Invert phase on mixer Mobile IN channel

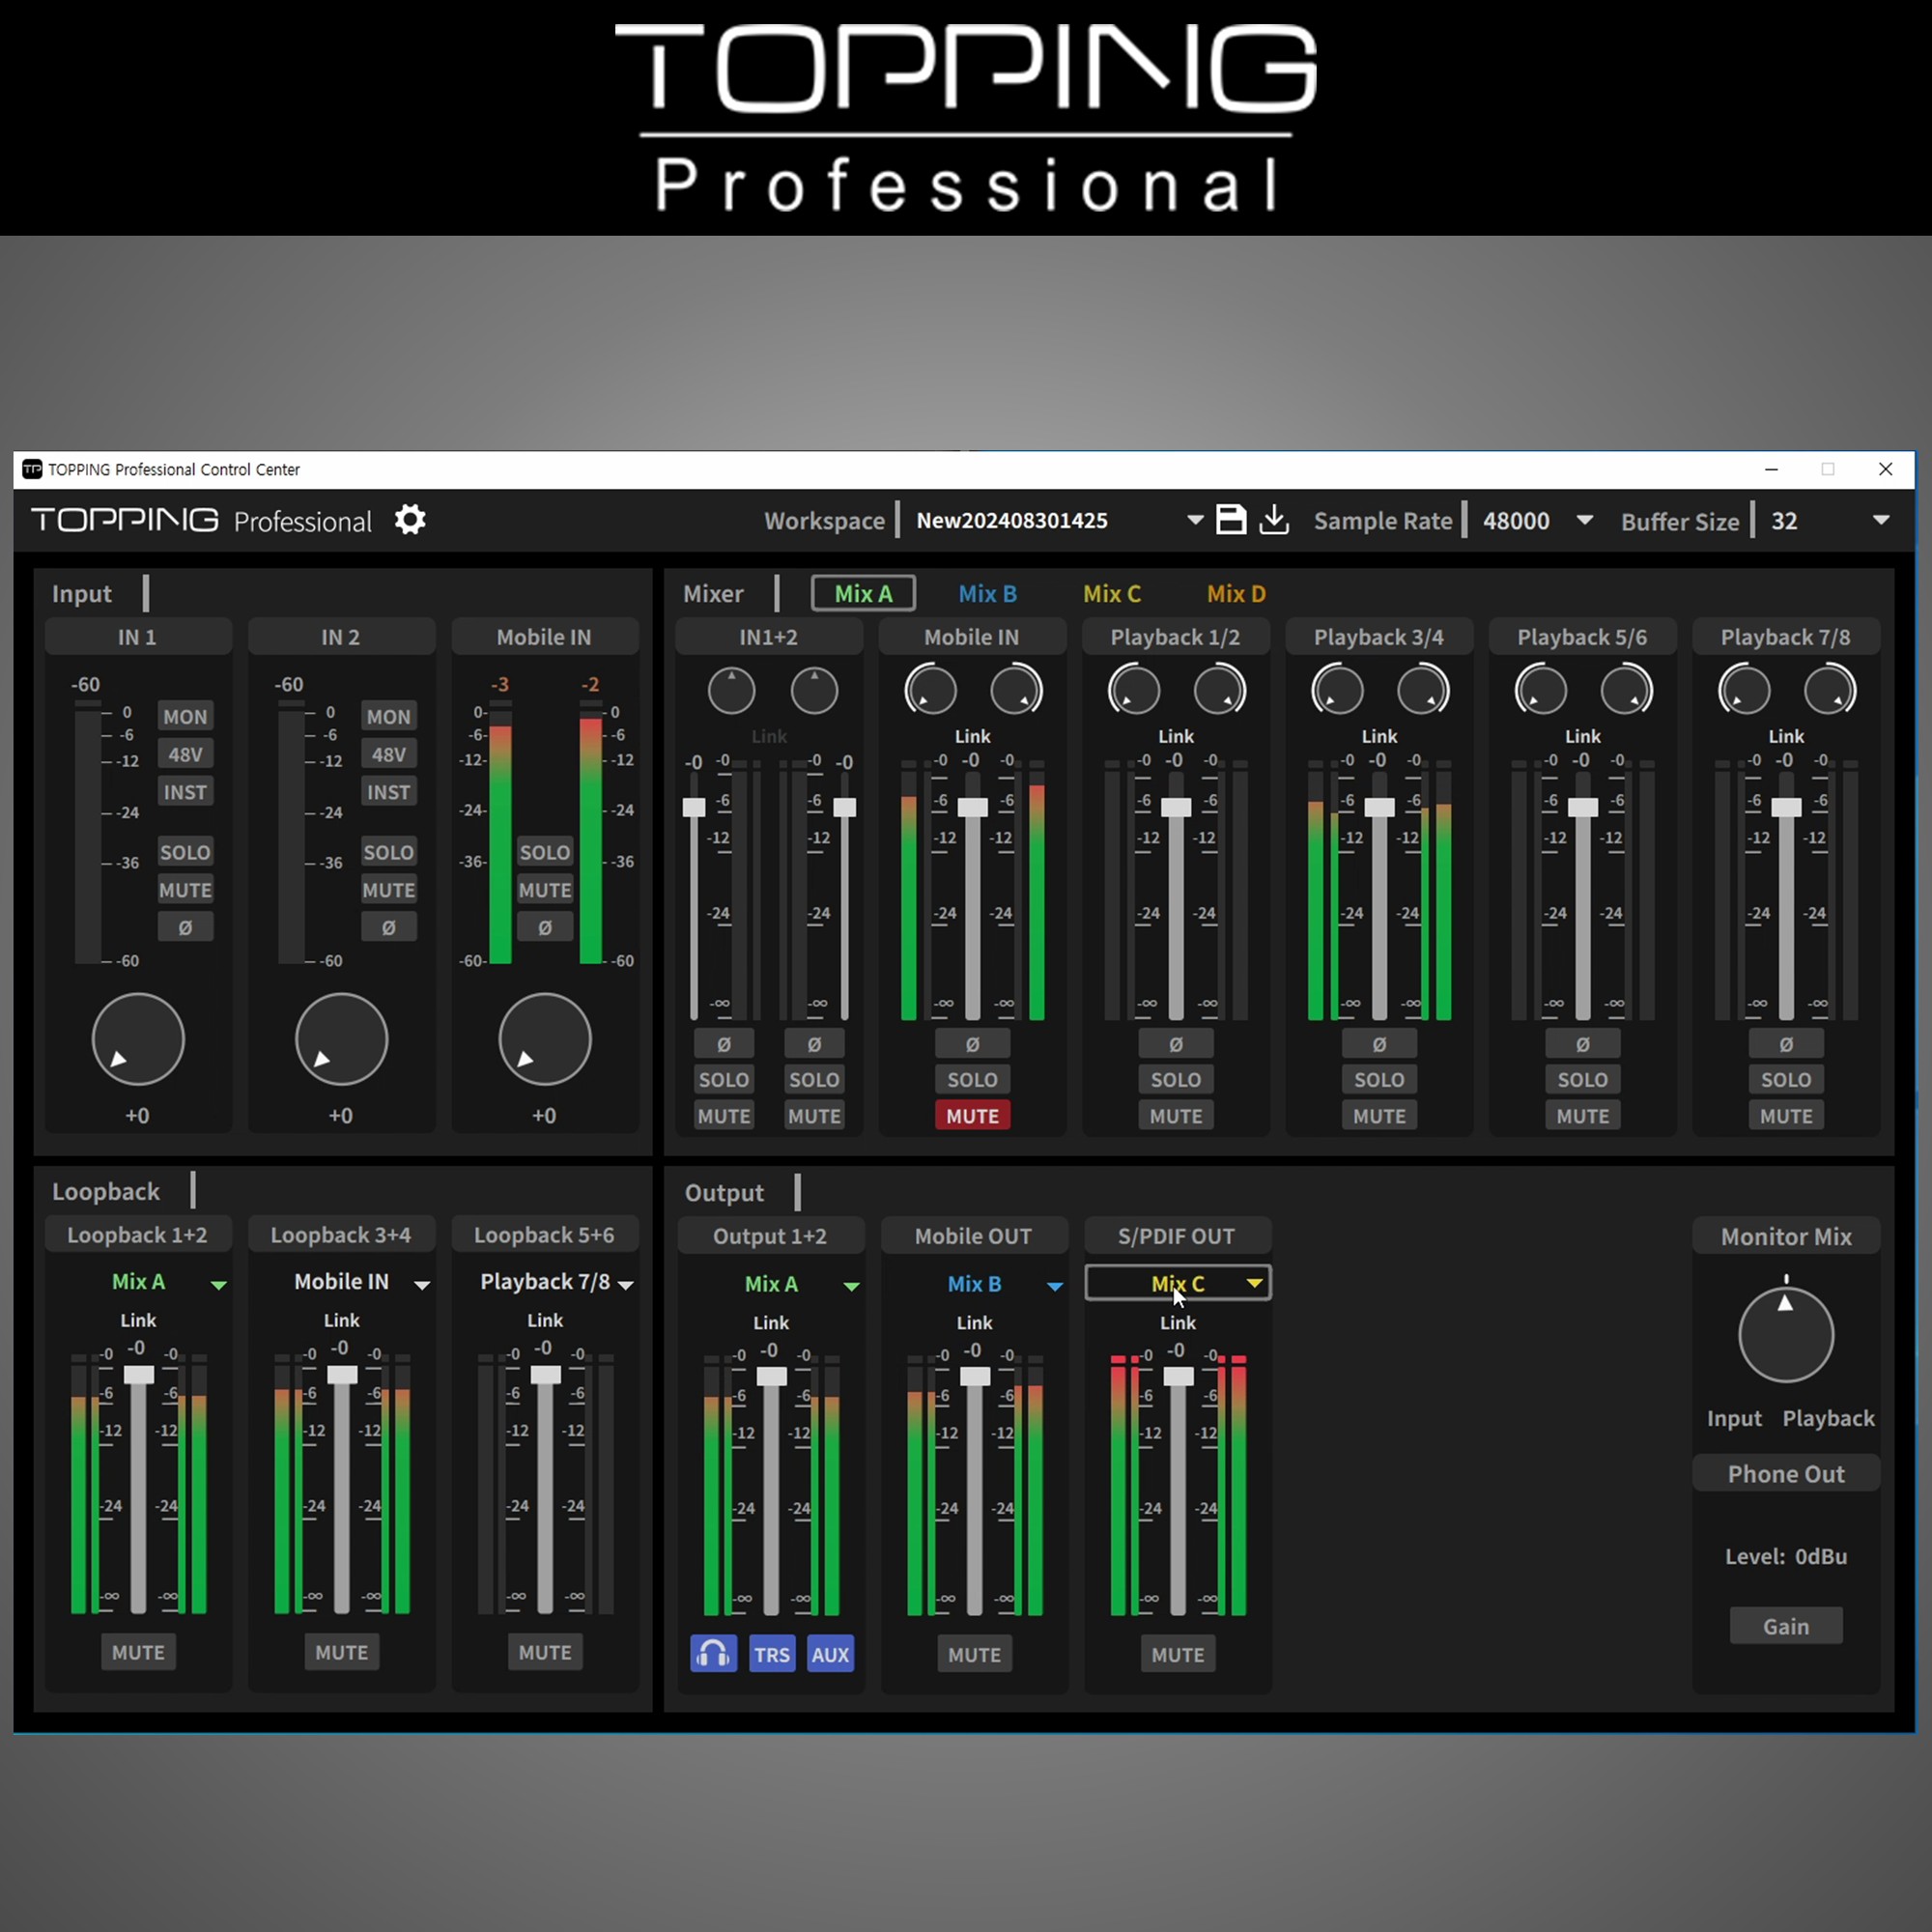click(972, 1044)
